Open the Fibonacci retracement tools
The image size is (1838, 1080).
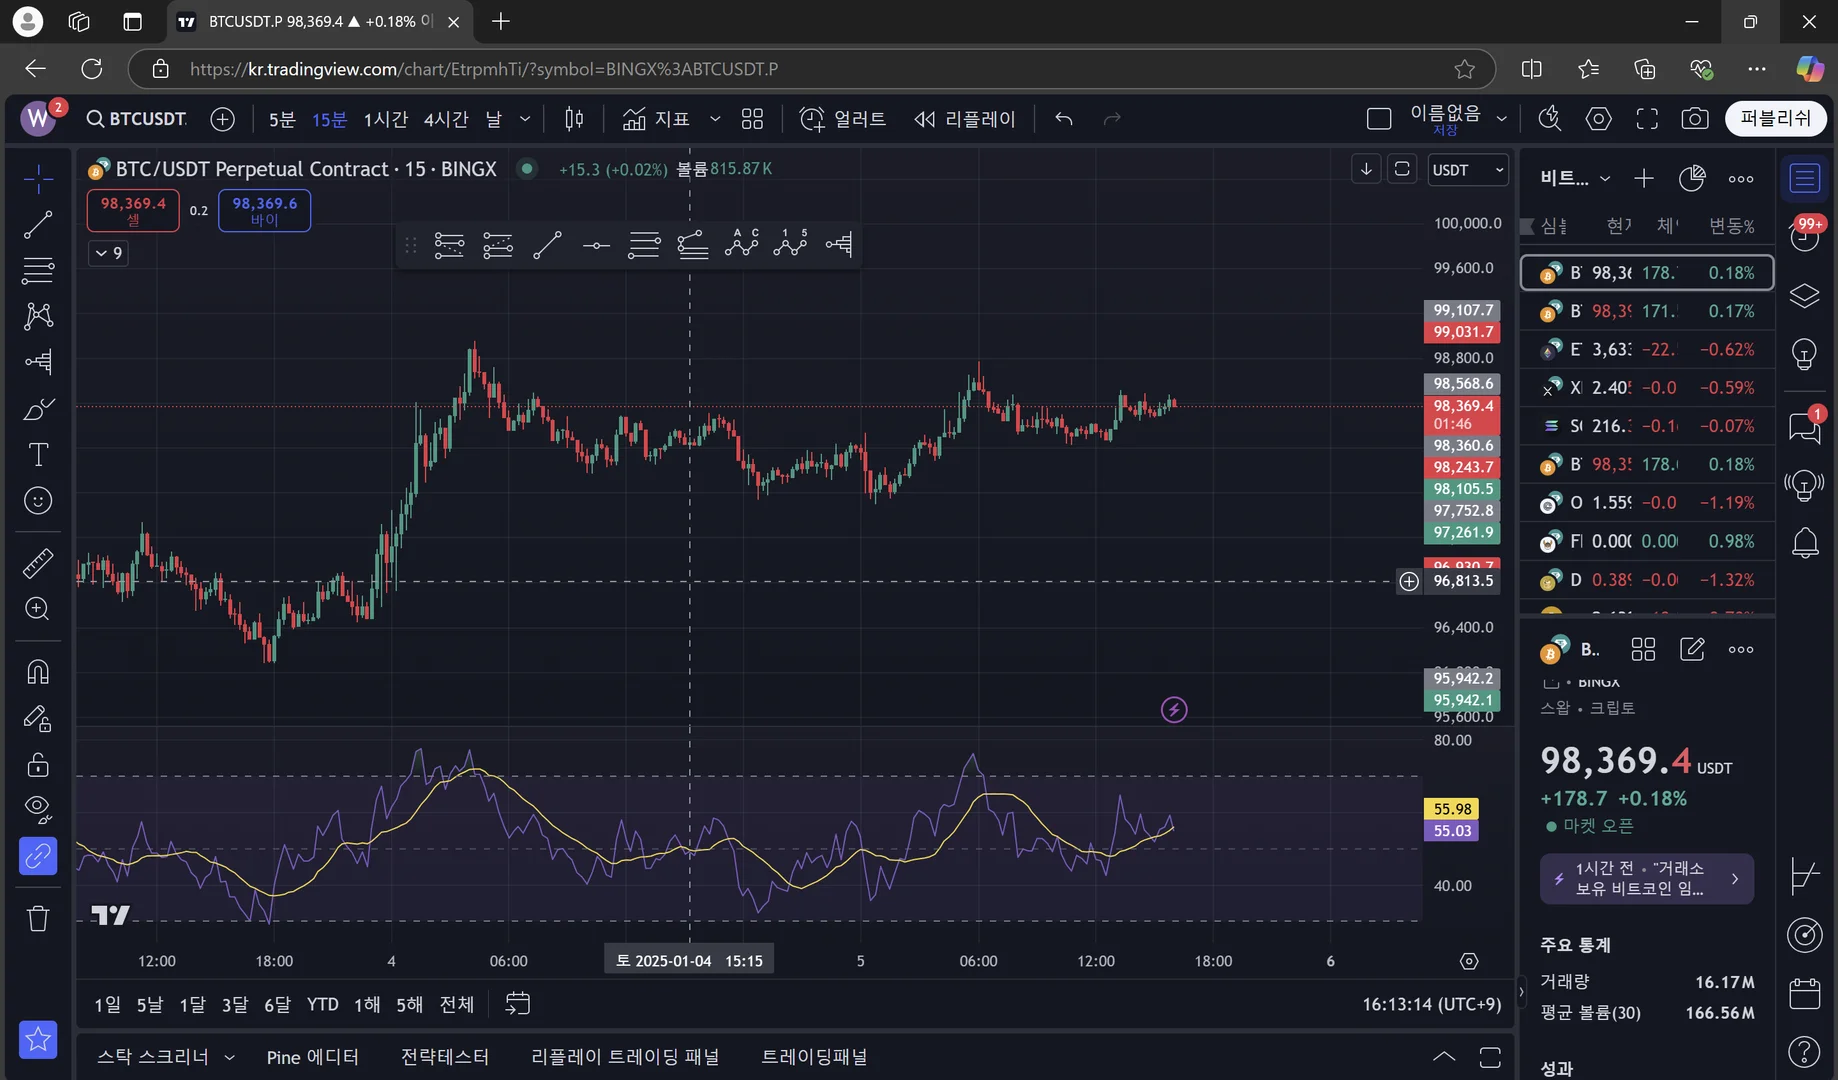[38, 270]
